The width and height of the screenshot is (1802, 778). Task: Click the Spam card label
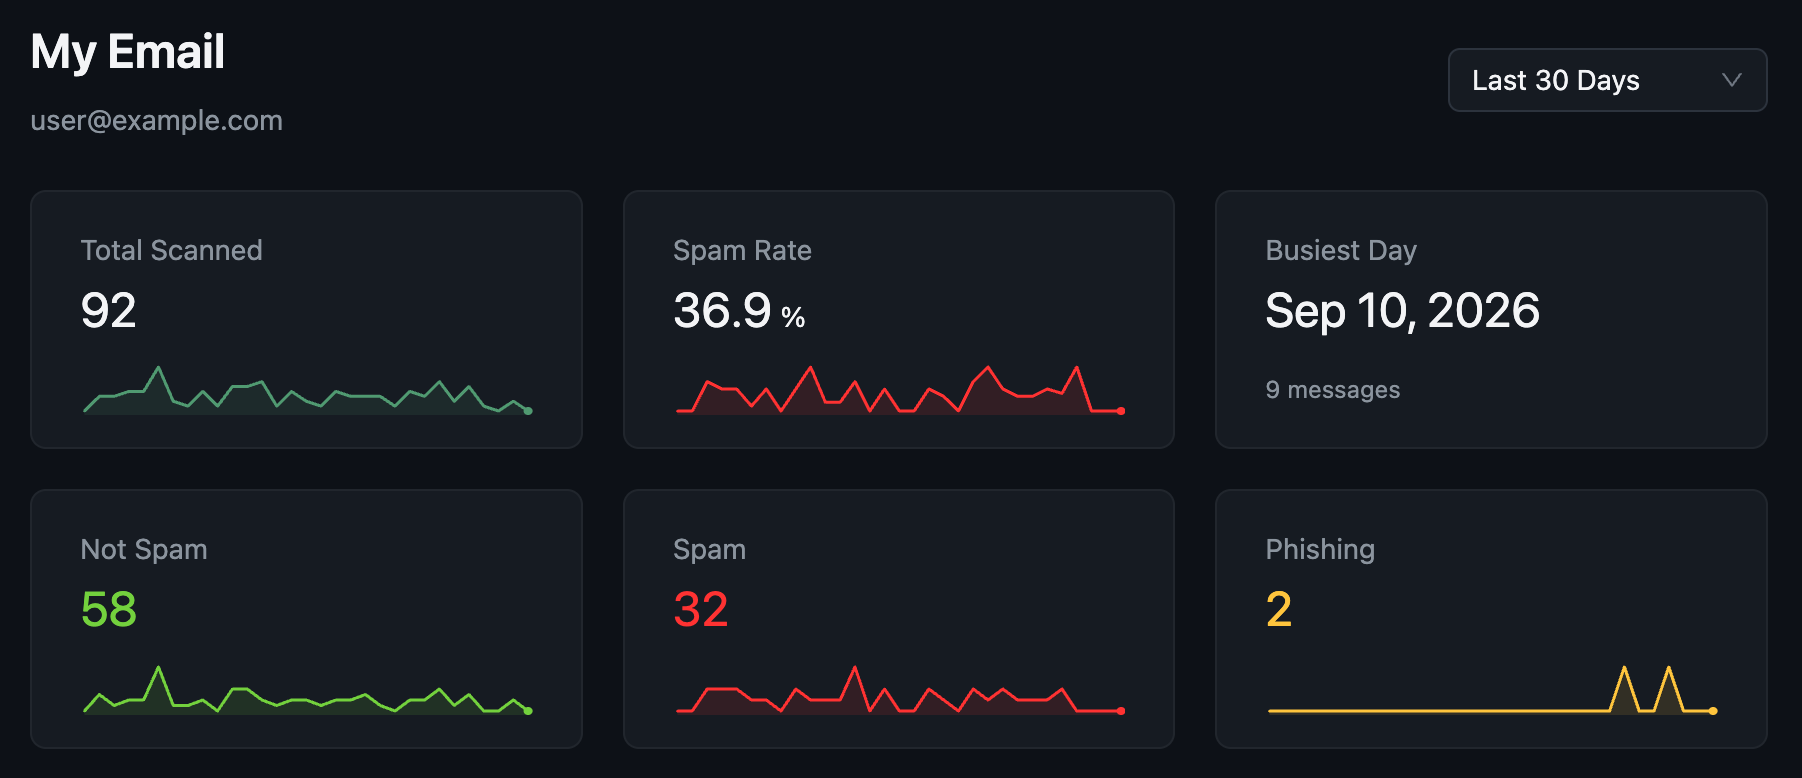pyautogui.click(x=709, y=550)
